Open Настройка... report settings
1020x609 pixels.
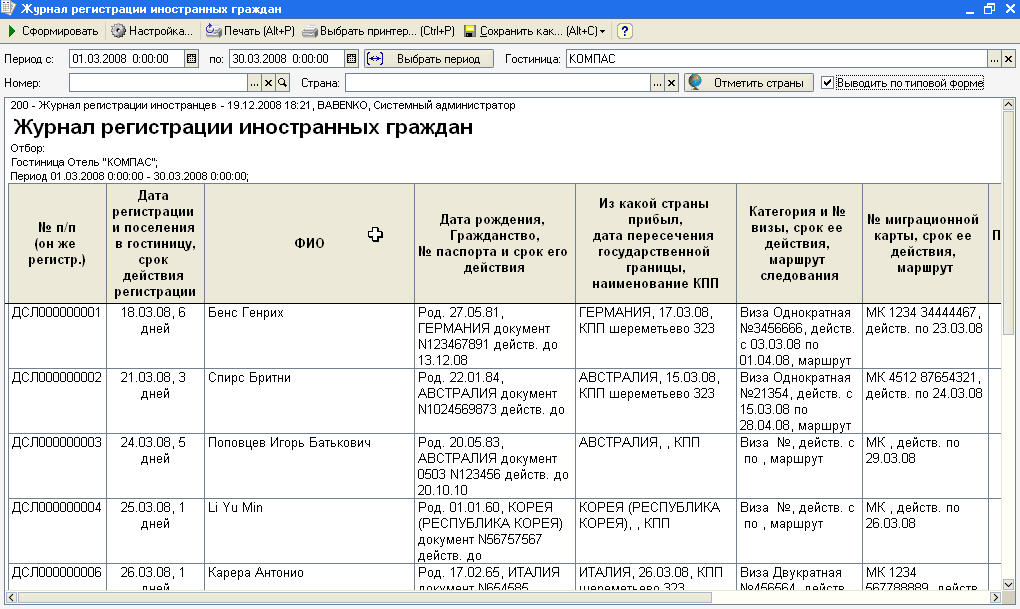coord(152,31)
